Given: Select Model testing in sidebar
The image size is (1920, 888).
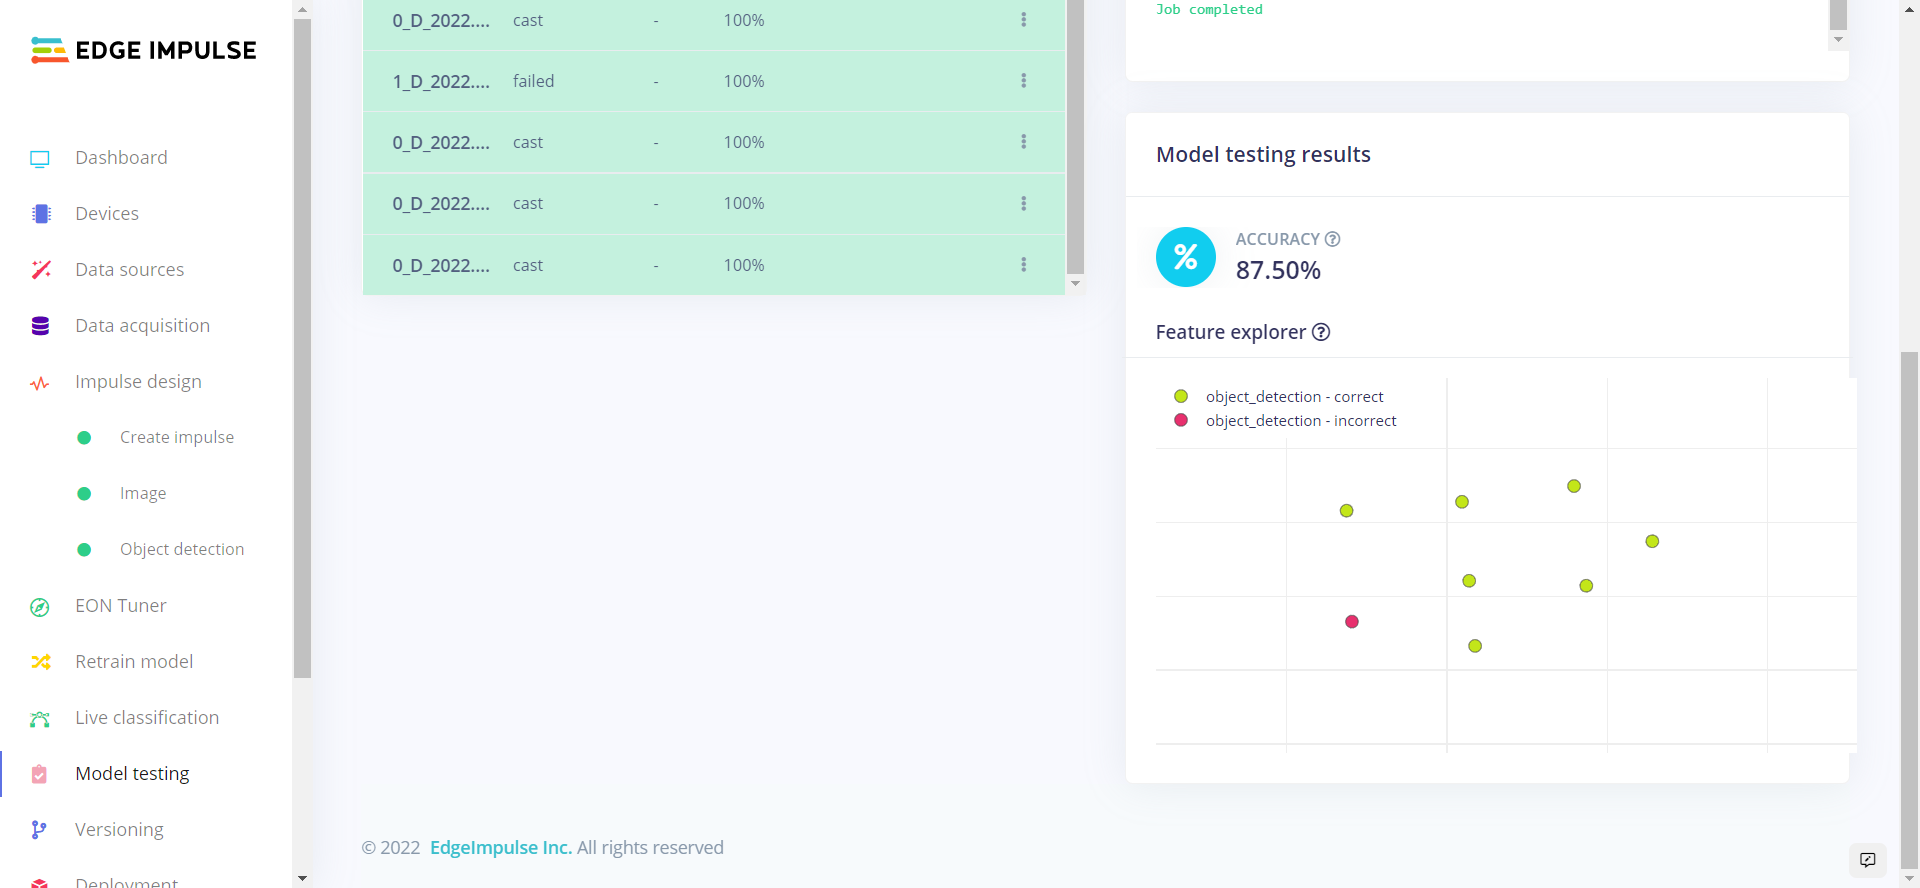Looking at the screenshot, I should [133, 774].
